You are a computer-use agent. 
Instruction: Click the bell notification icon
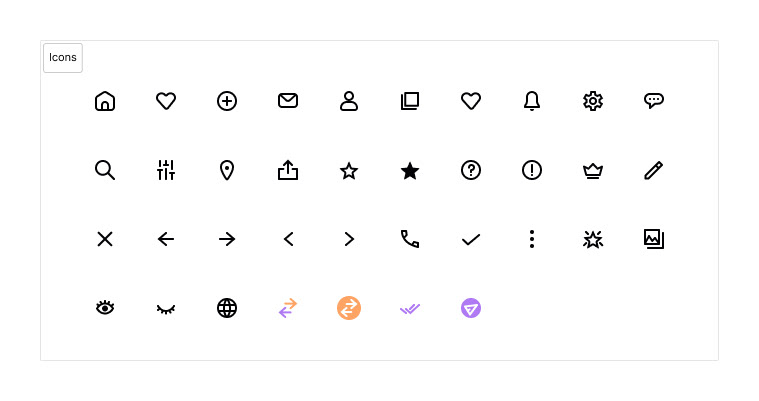pos(532,101)
